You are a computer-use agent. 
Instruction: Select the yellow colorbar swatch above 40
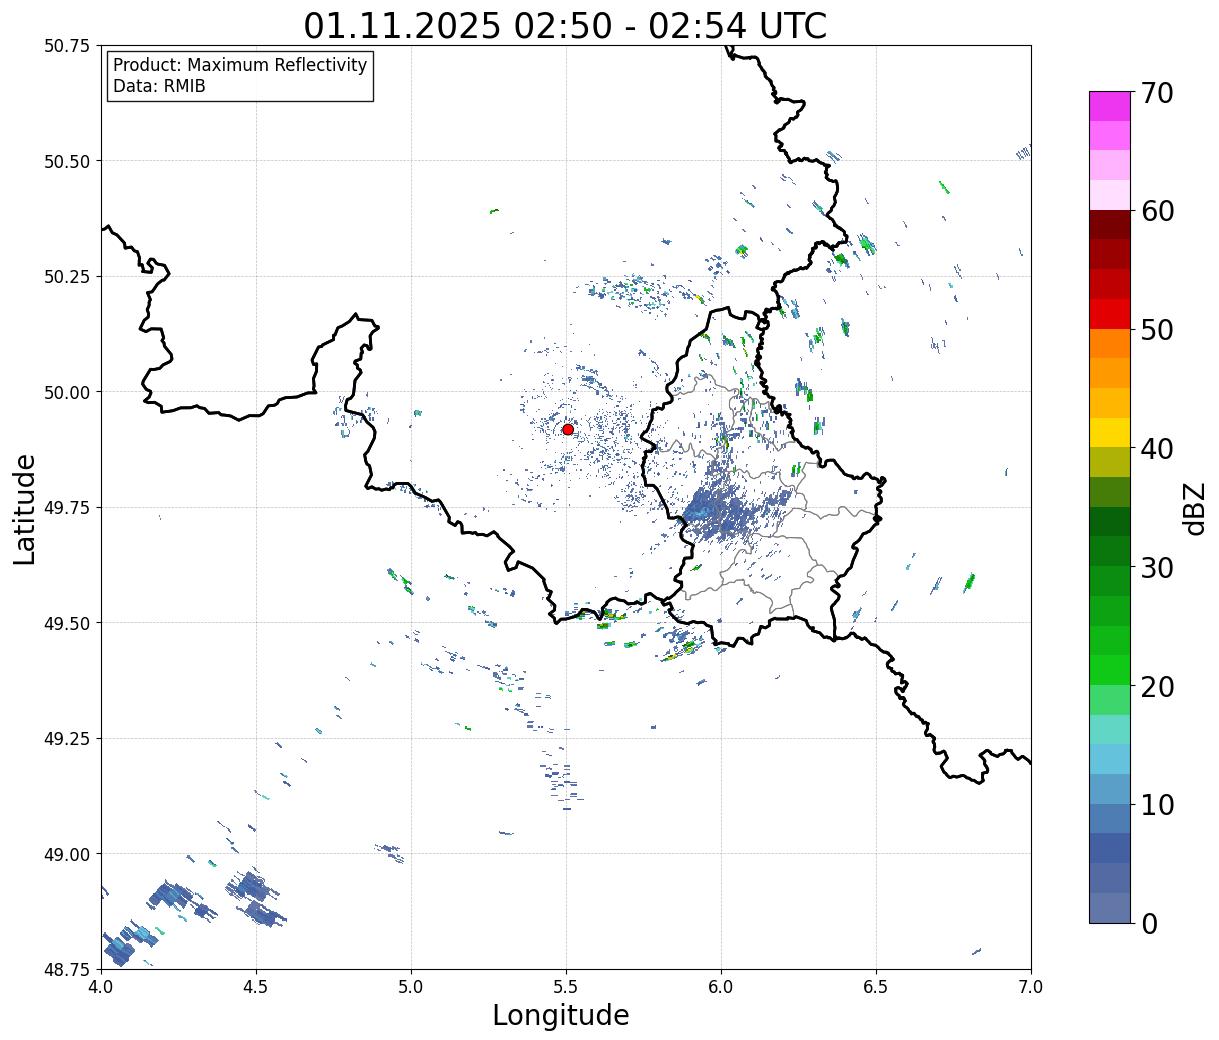coord(1110,432)
